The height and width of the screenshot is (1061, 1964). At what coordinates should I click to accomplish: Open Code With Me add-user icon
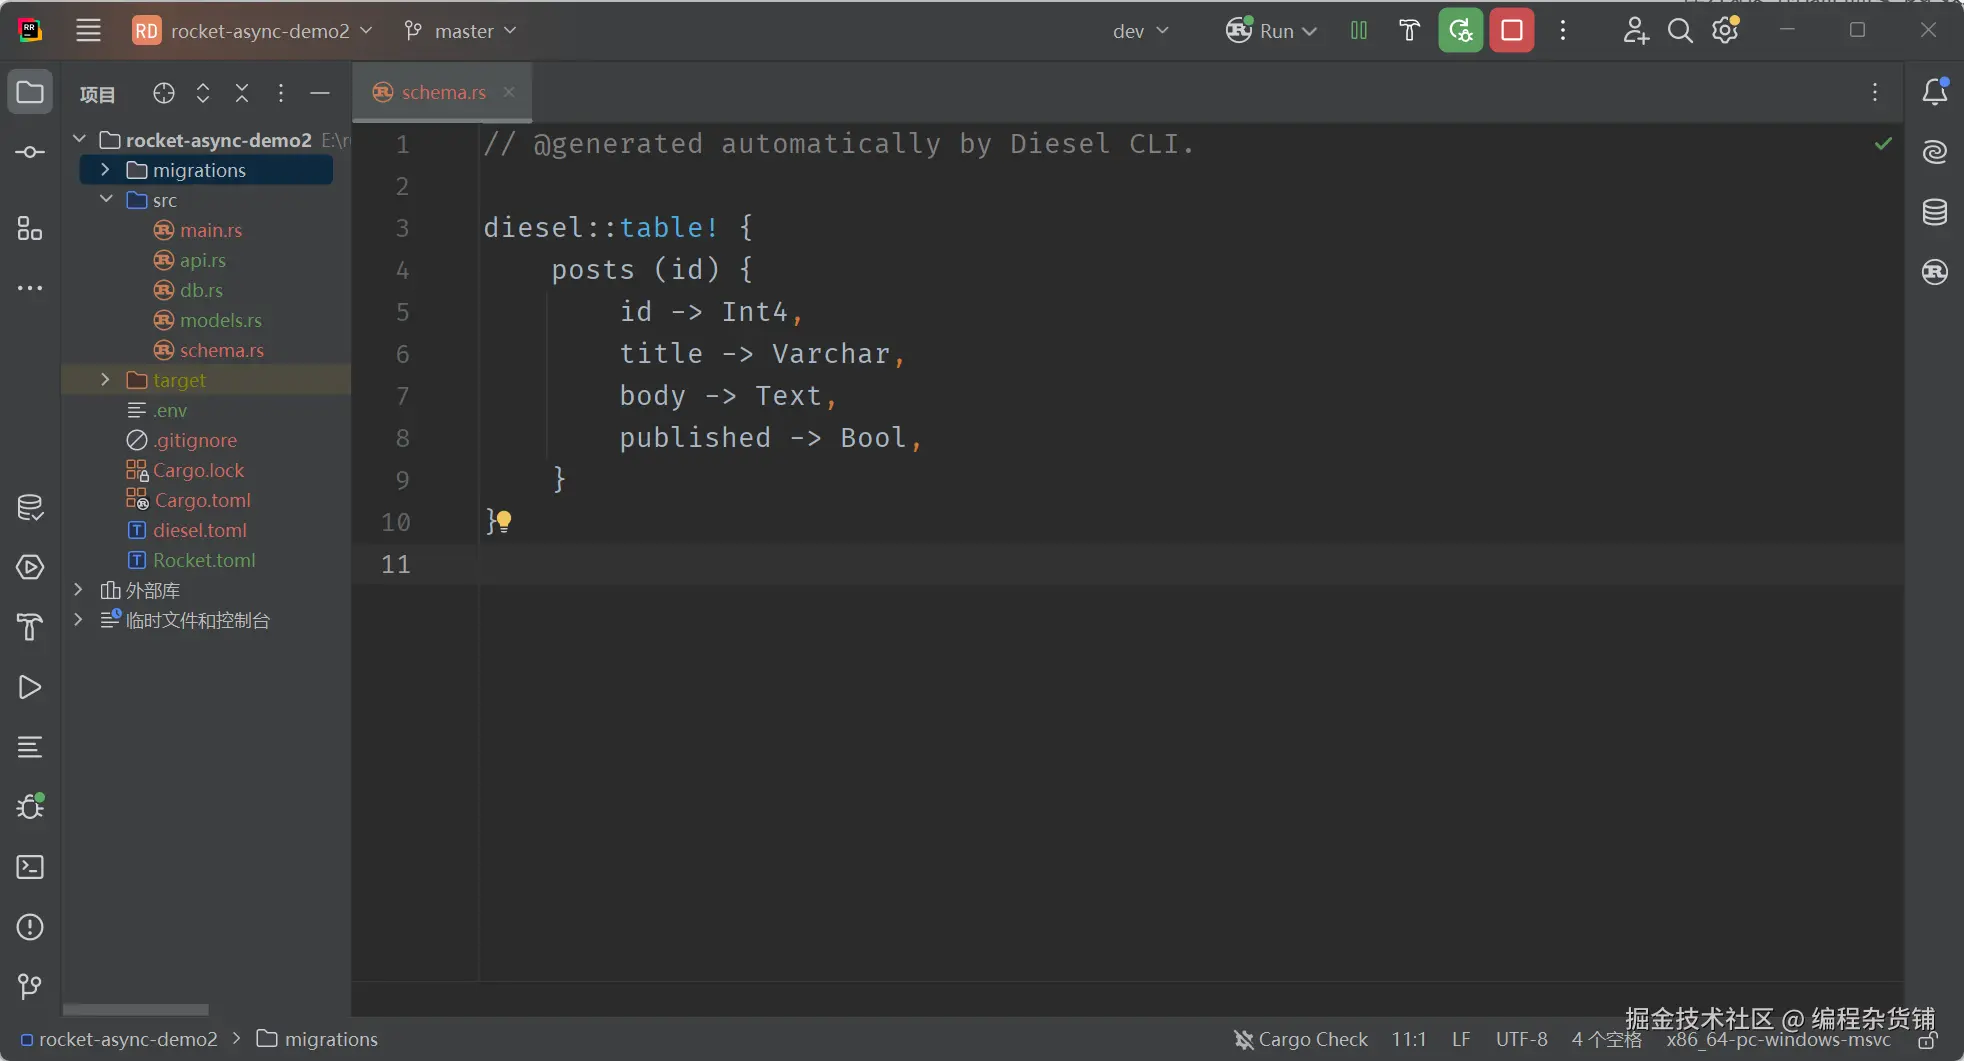(1635, 30)
